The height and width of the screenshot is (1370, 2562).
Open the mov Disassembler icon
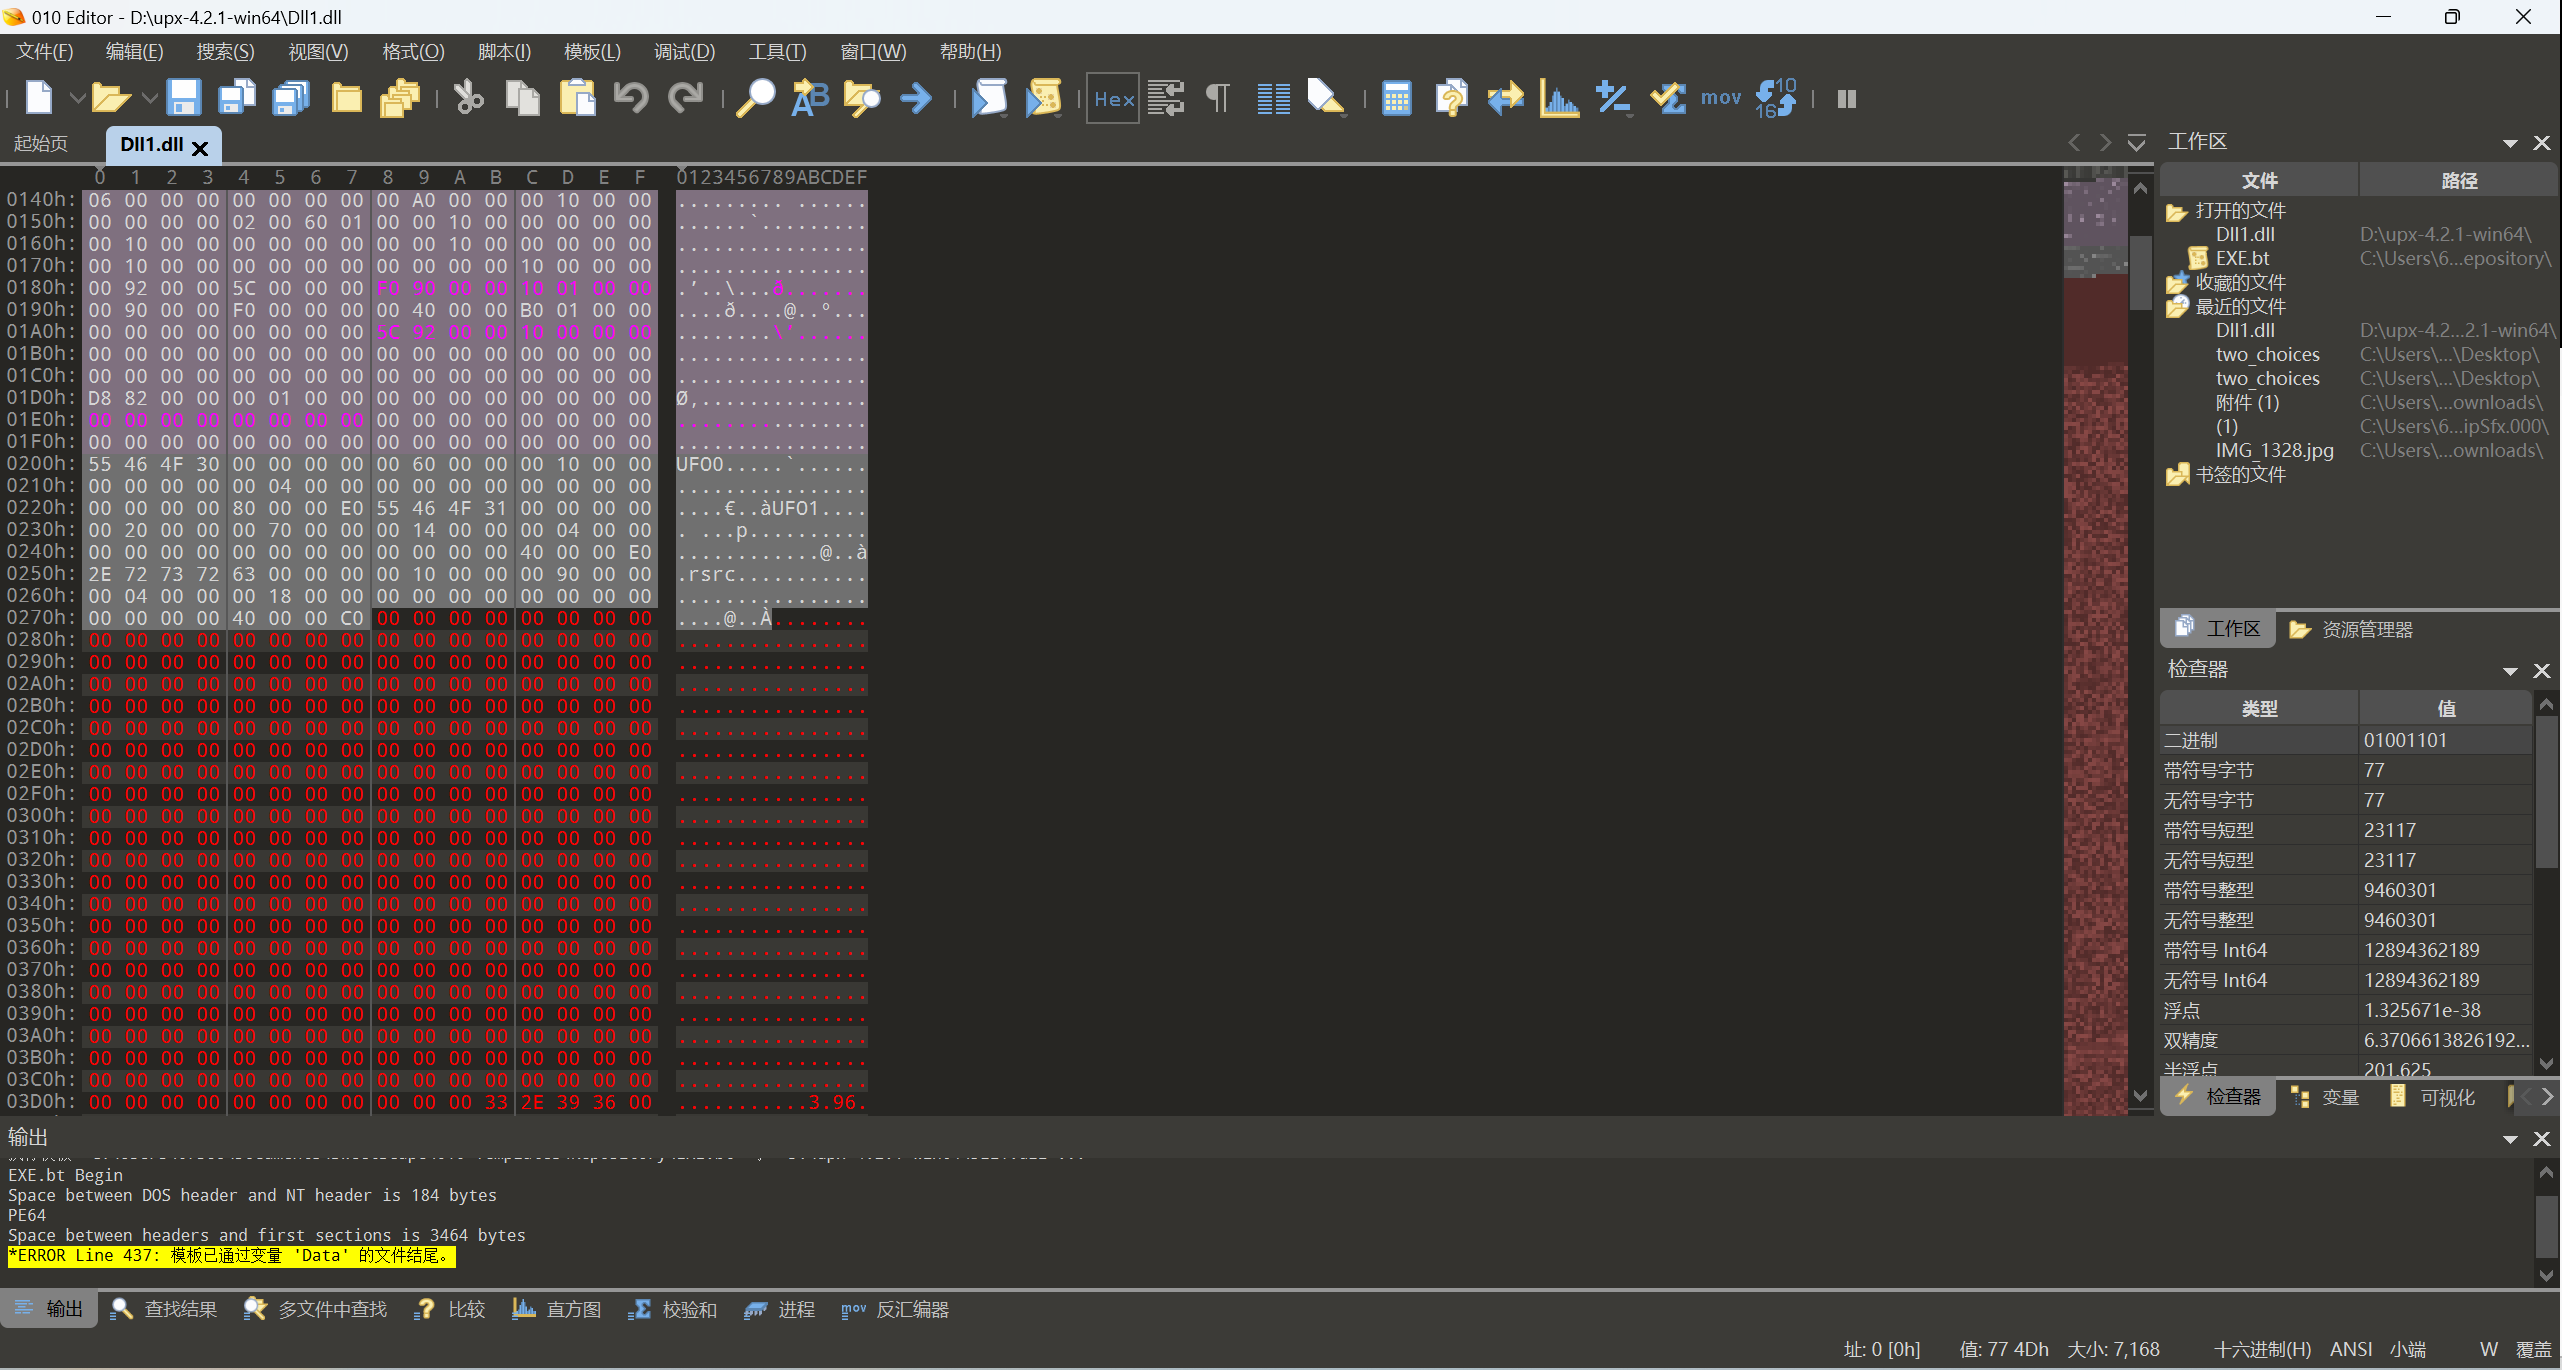coord(1721,98)
